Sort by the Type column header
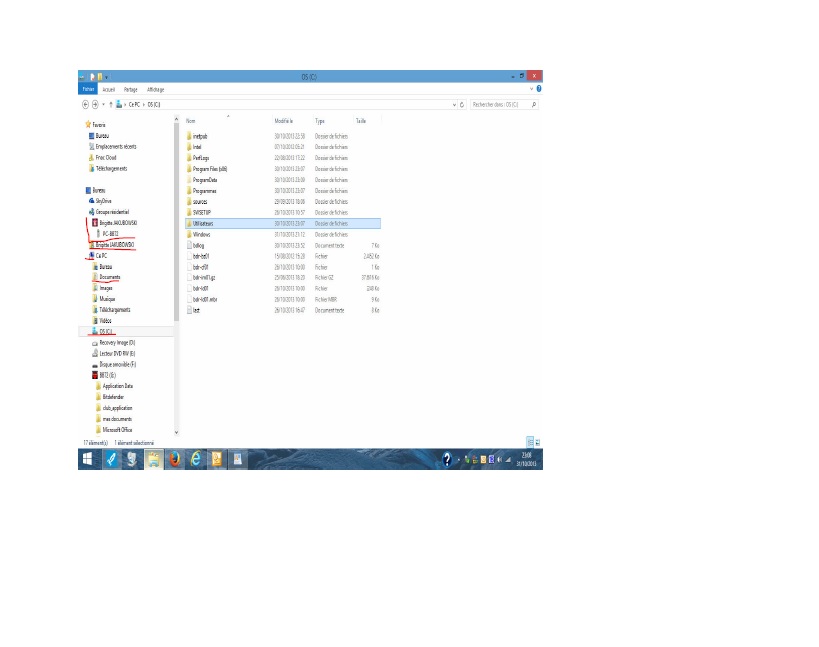This screenshot has height=647, width=819. [320, 121]
